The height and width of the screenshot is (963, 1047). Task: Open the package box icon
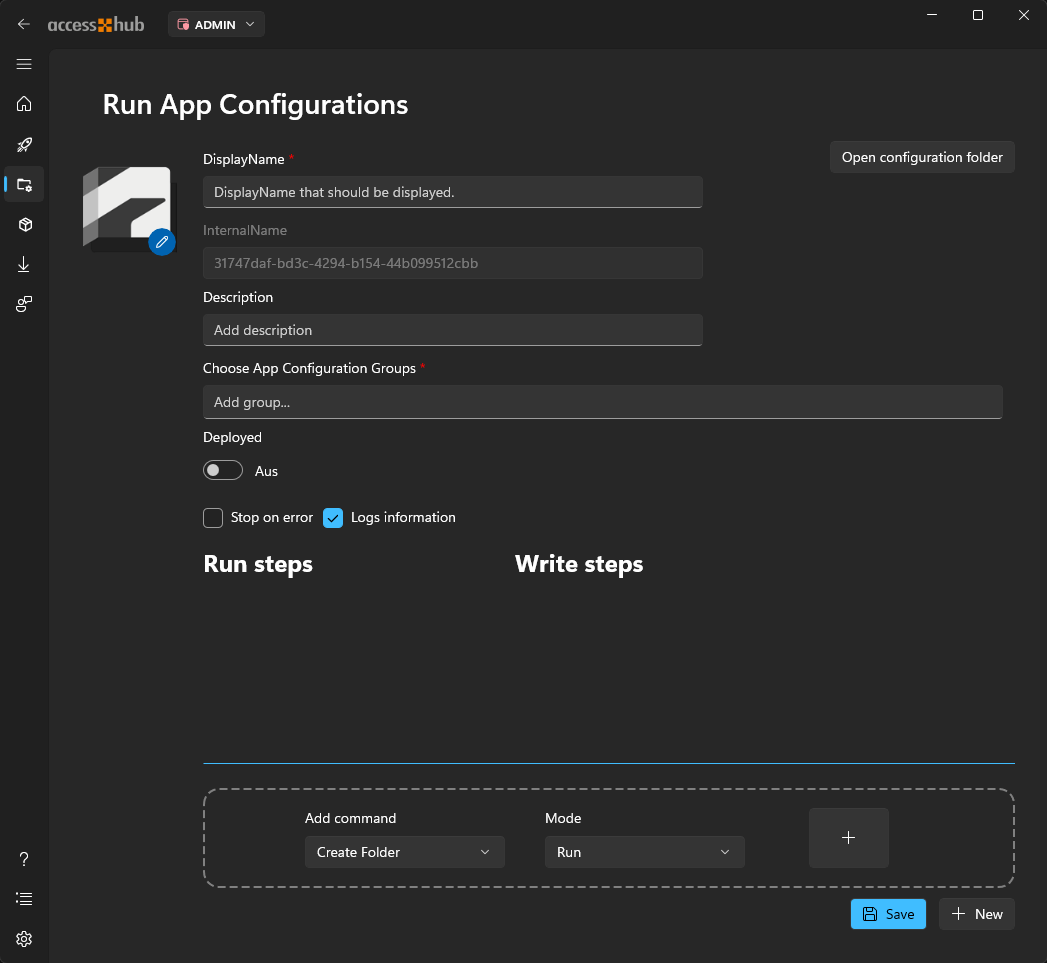(x=25, y=224)
